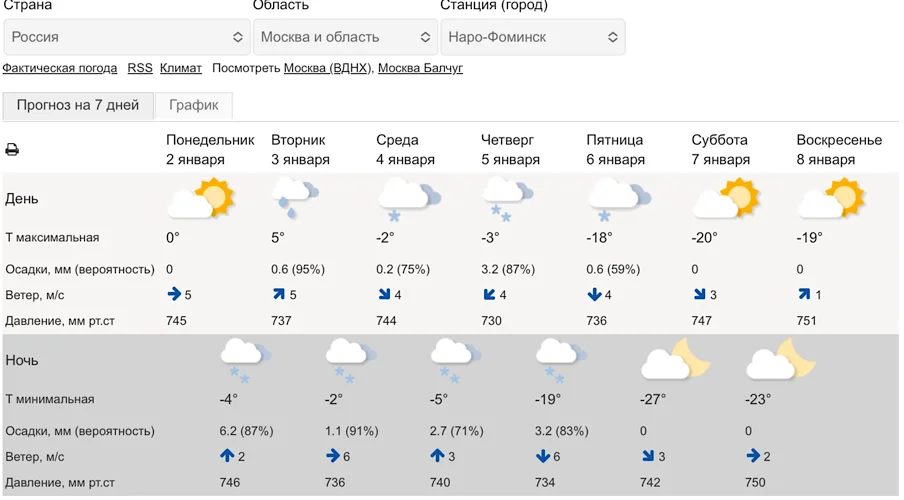Select the Прогноз на 7 дней tab

coord(78,105)
